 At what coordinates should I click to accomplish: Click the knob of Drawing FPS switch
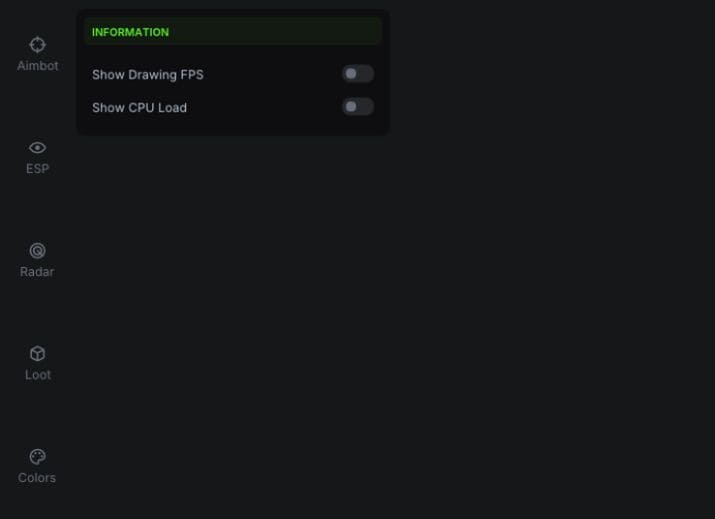(x=351, y=74)
